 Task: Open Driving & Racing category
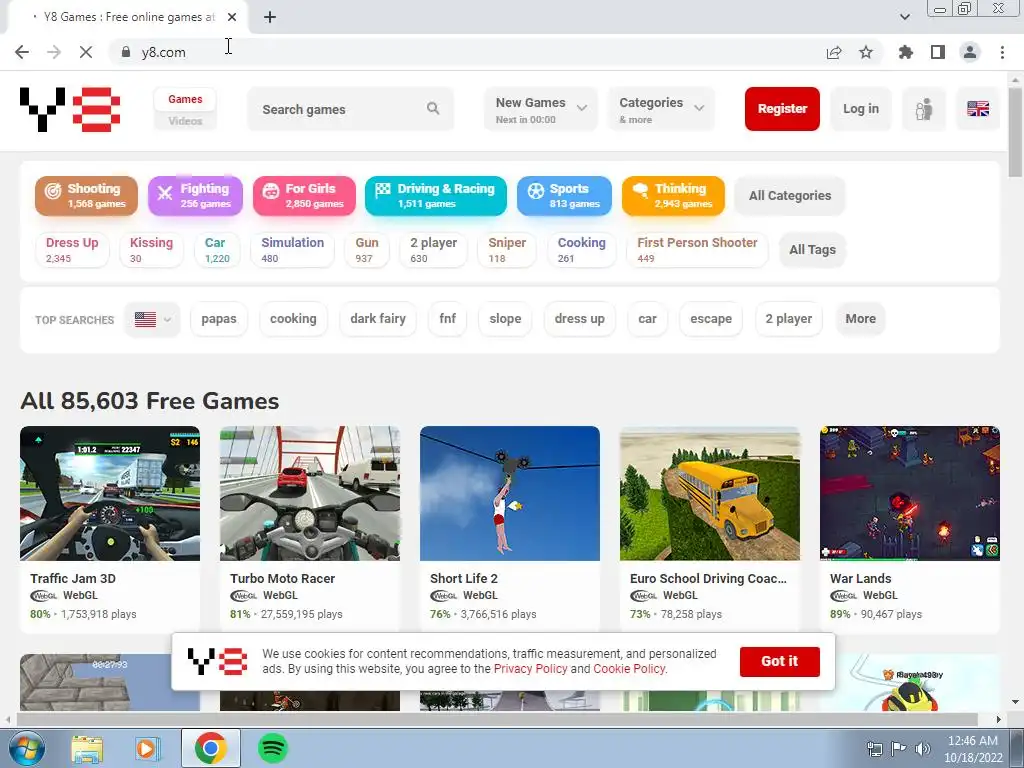(x=436, y=195)
